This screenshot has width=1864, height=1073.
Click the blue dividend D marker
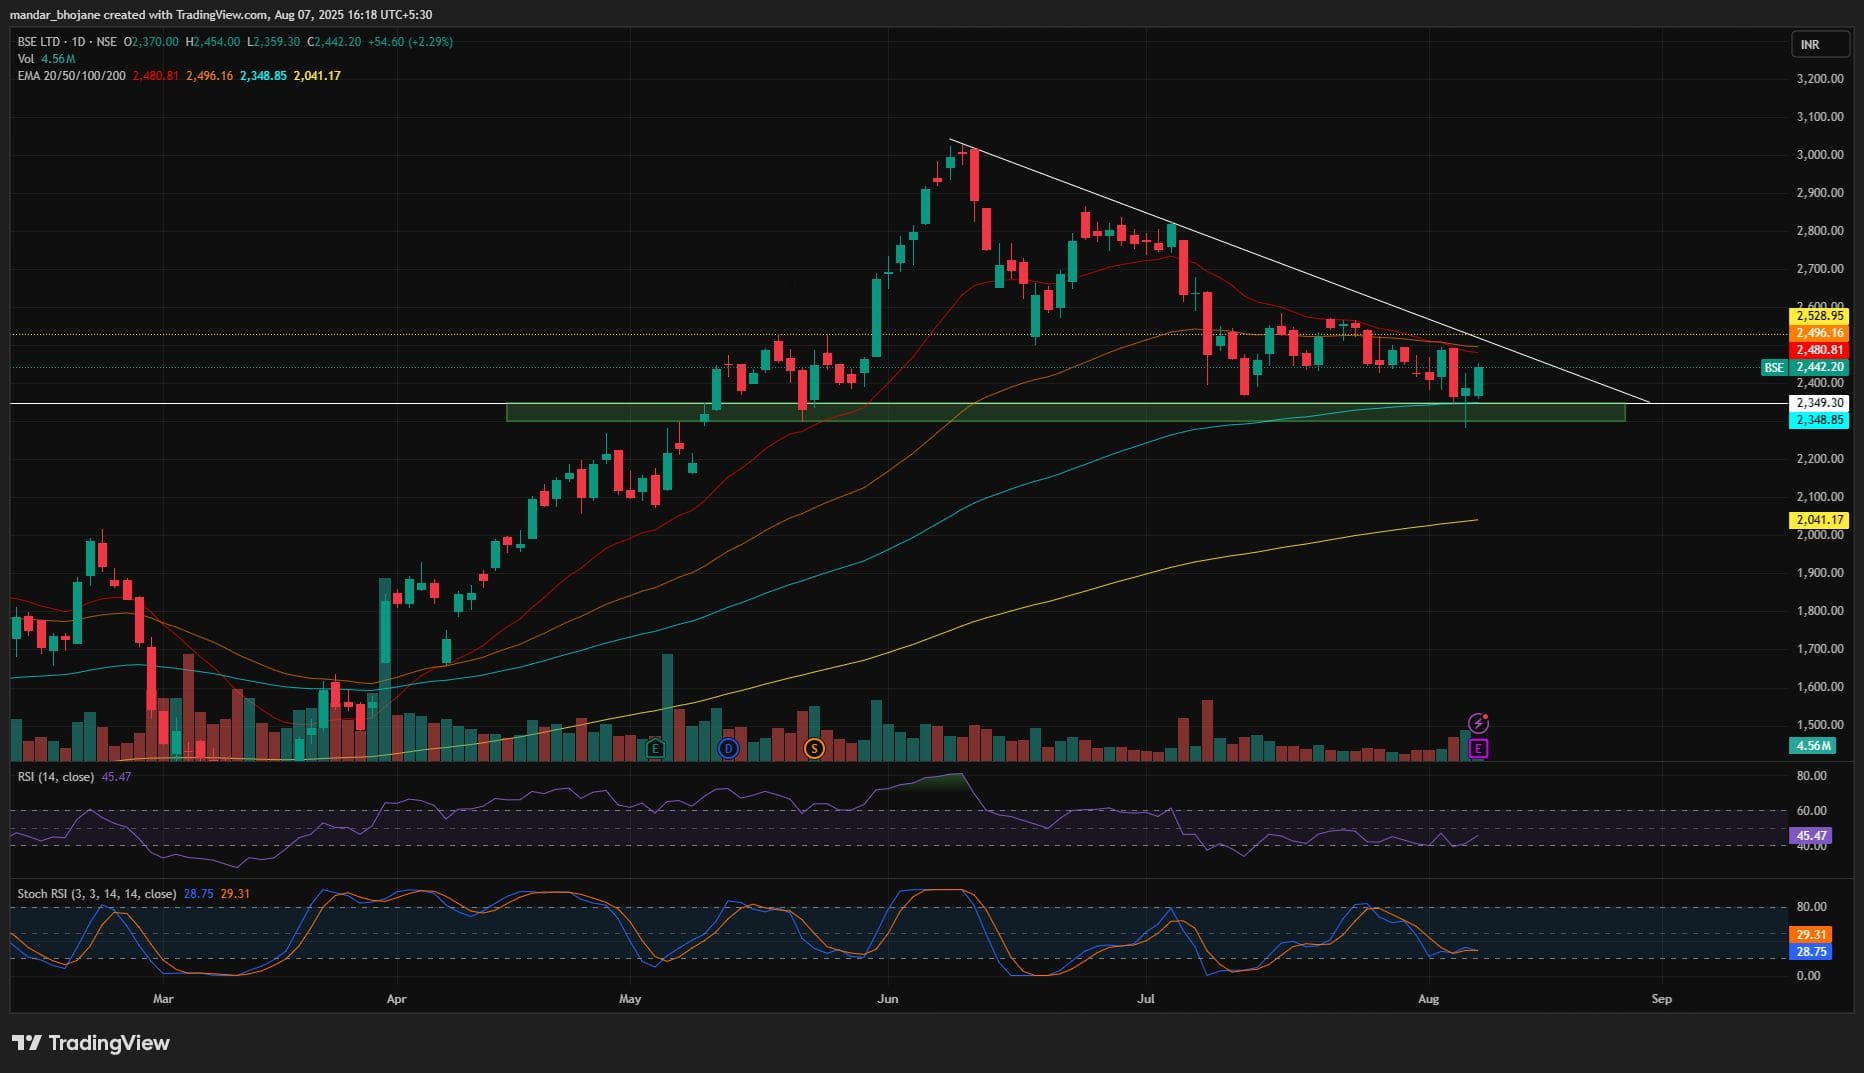[728, 748]
